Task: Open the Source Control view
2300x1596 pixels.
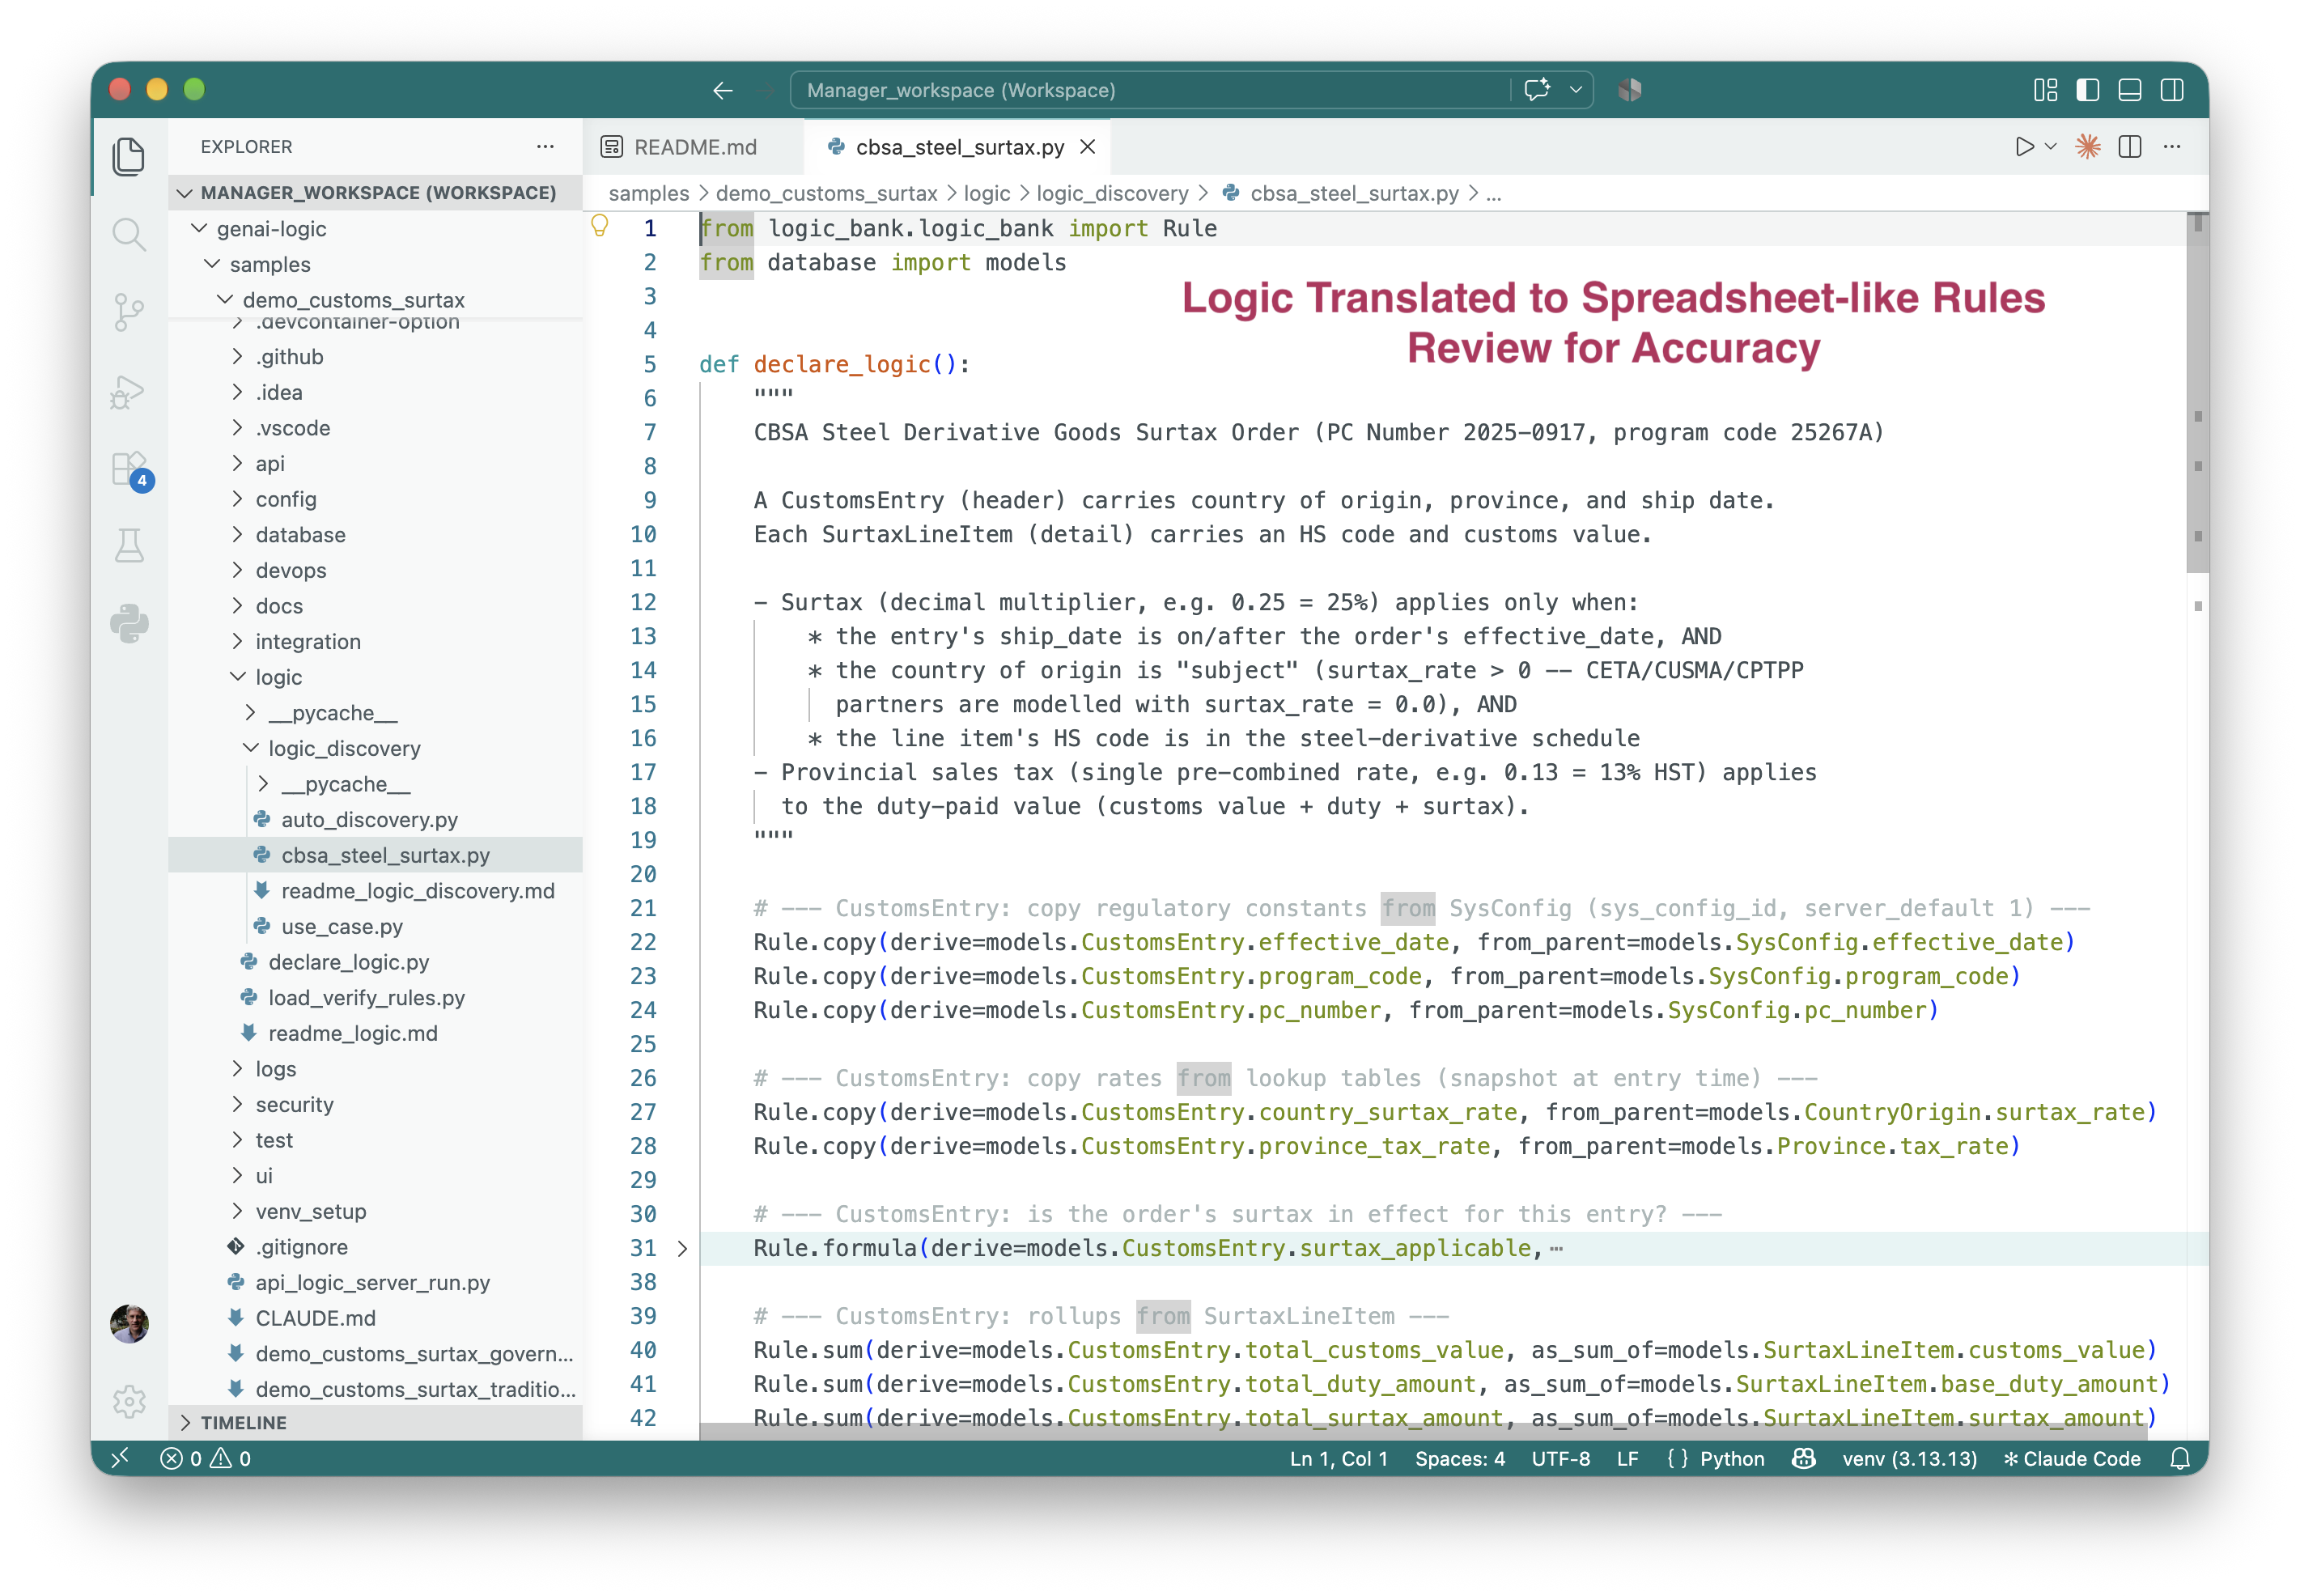Action: [129, 313]
